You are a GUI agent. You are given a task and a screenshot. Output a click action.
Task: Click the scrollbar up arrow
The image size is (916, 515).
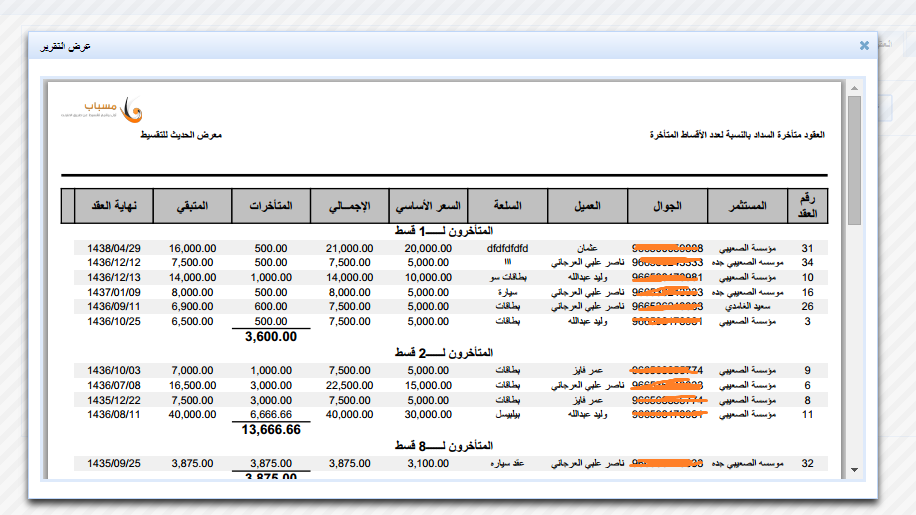coord(854,89)
